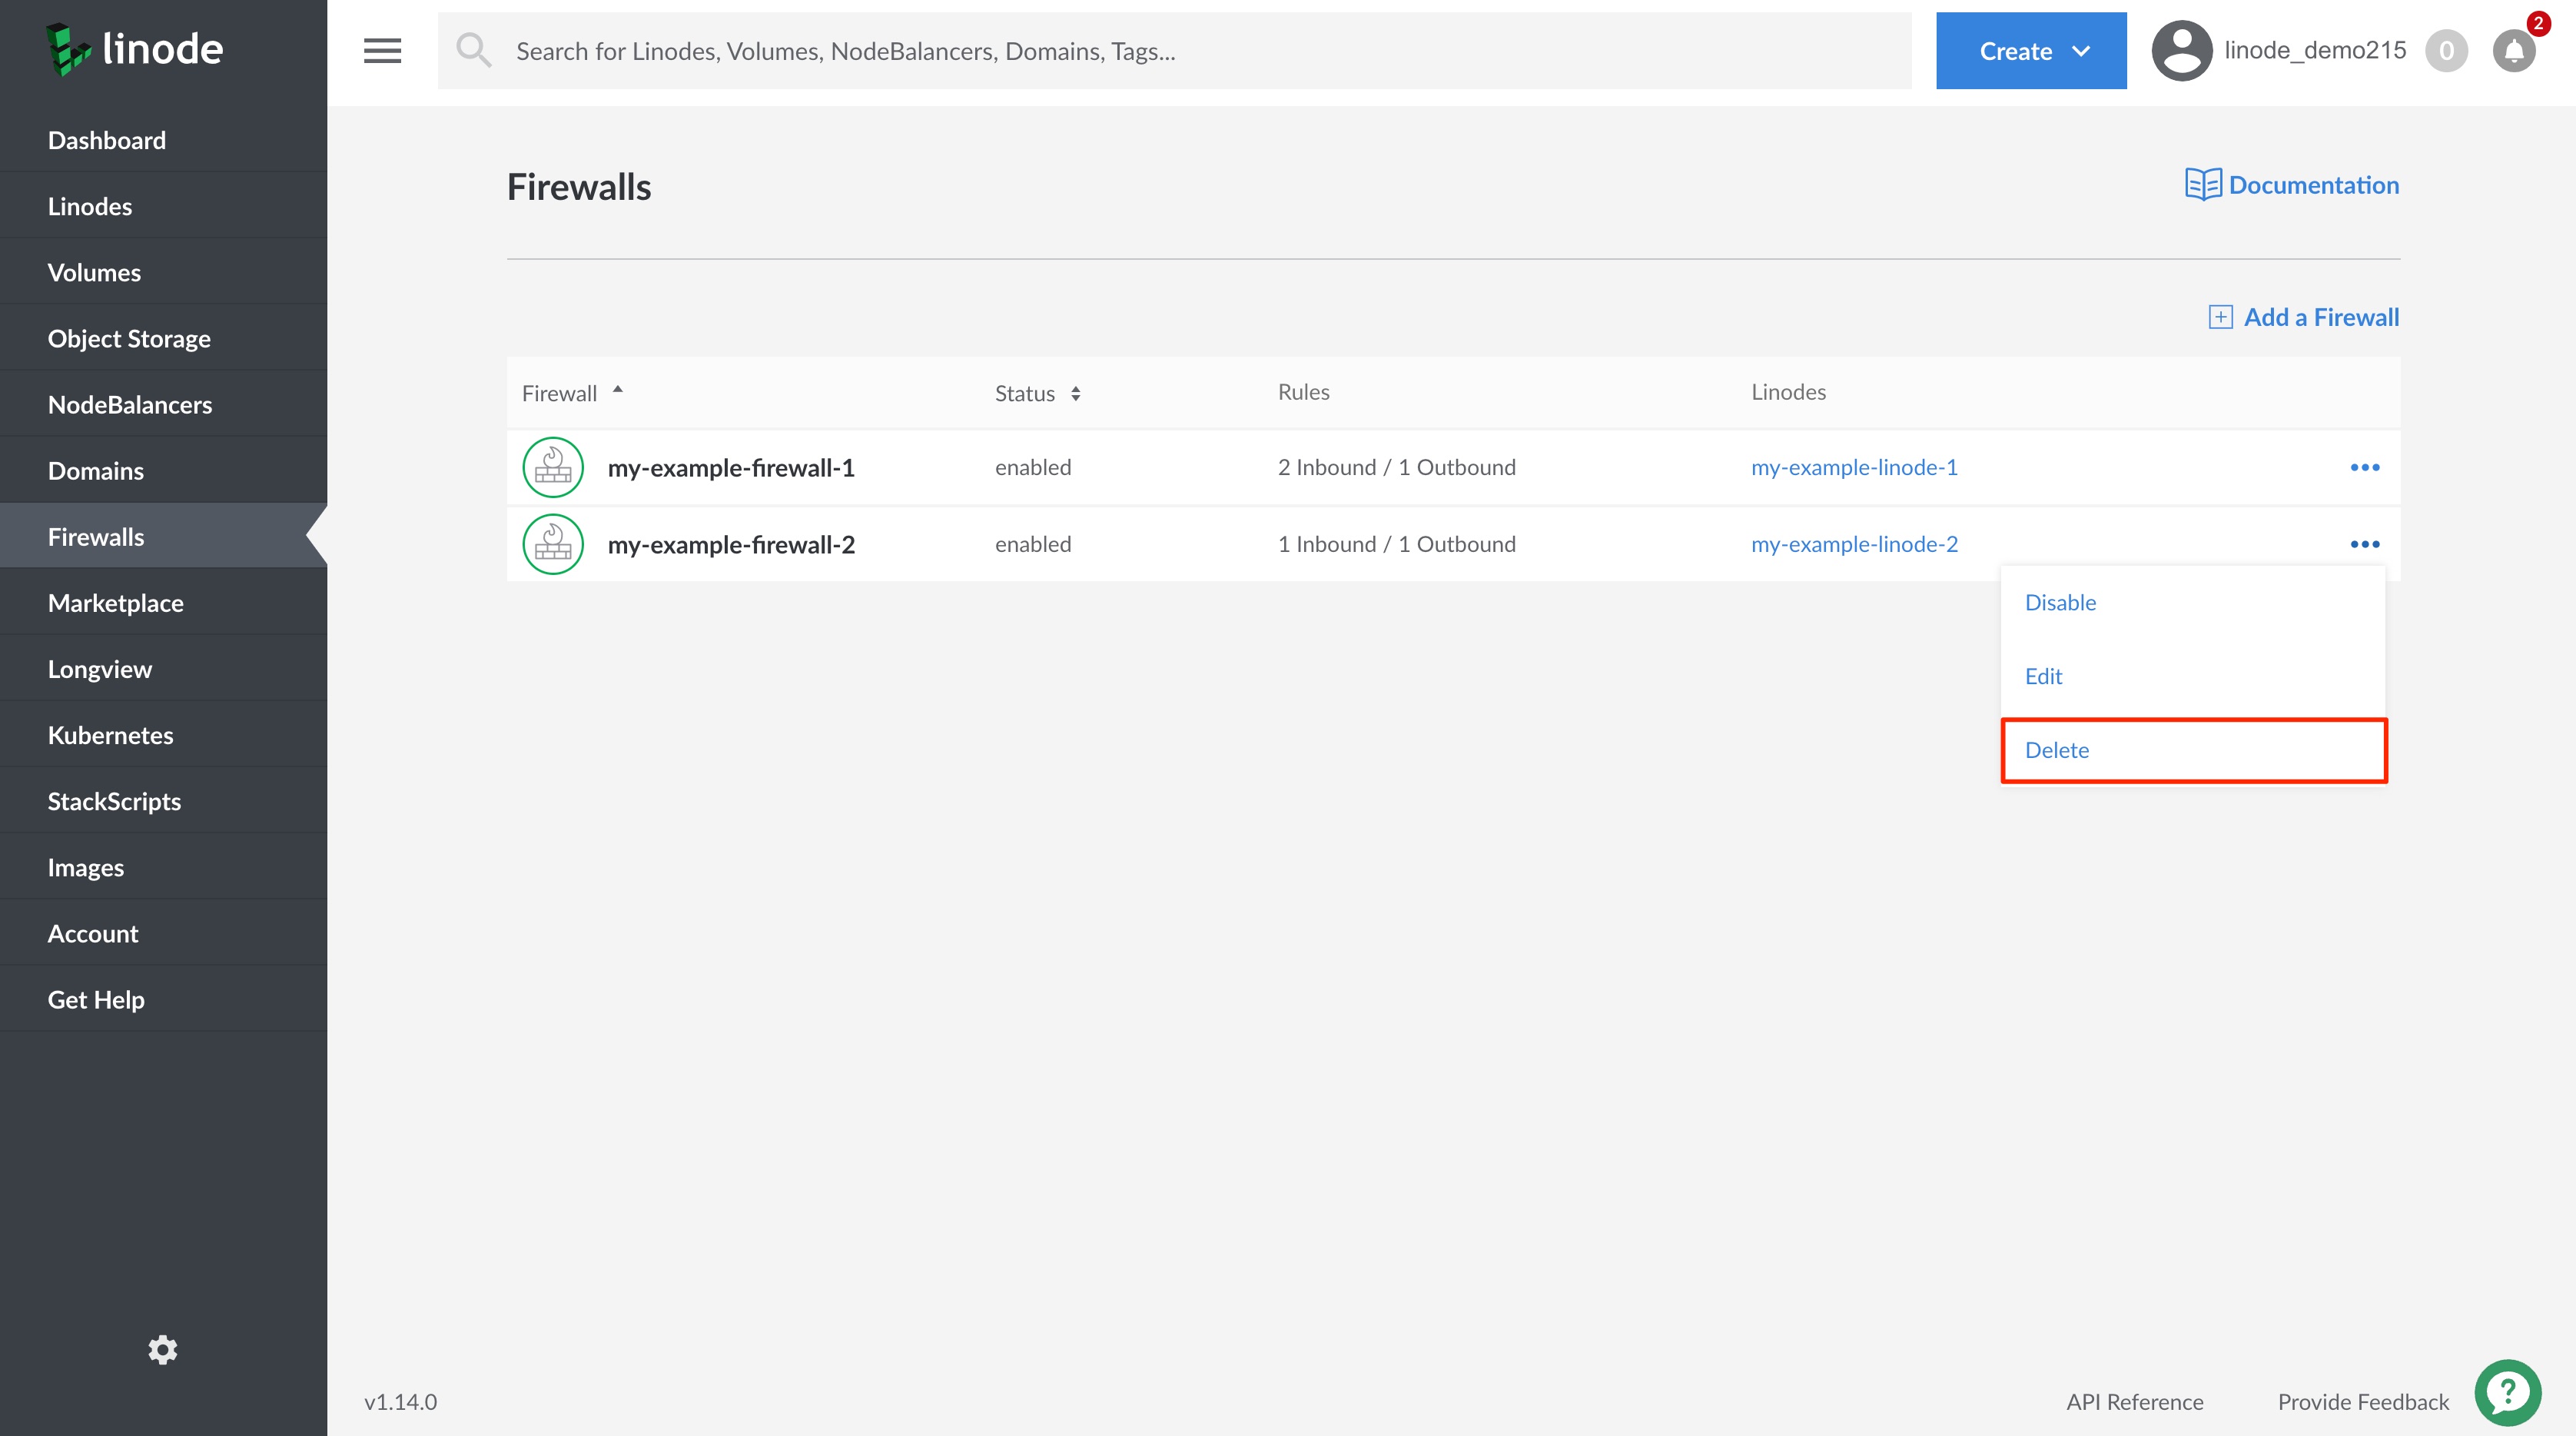Screen dimensions: 2576x1436
Task: Collapse action menu for my-example-firewall-2
Action: [2364, 544]
